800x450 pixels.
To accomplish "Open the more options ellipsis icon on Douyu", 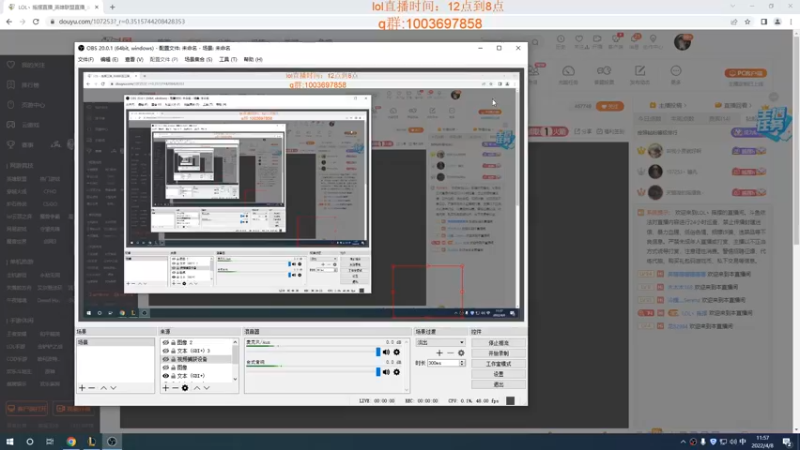I will point(676,71).
